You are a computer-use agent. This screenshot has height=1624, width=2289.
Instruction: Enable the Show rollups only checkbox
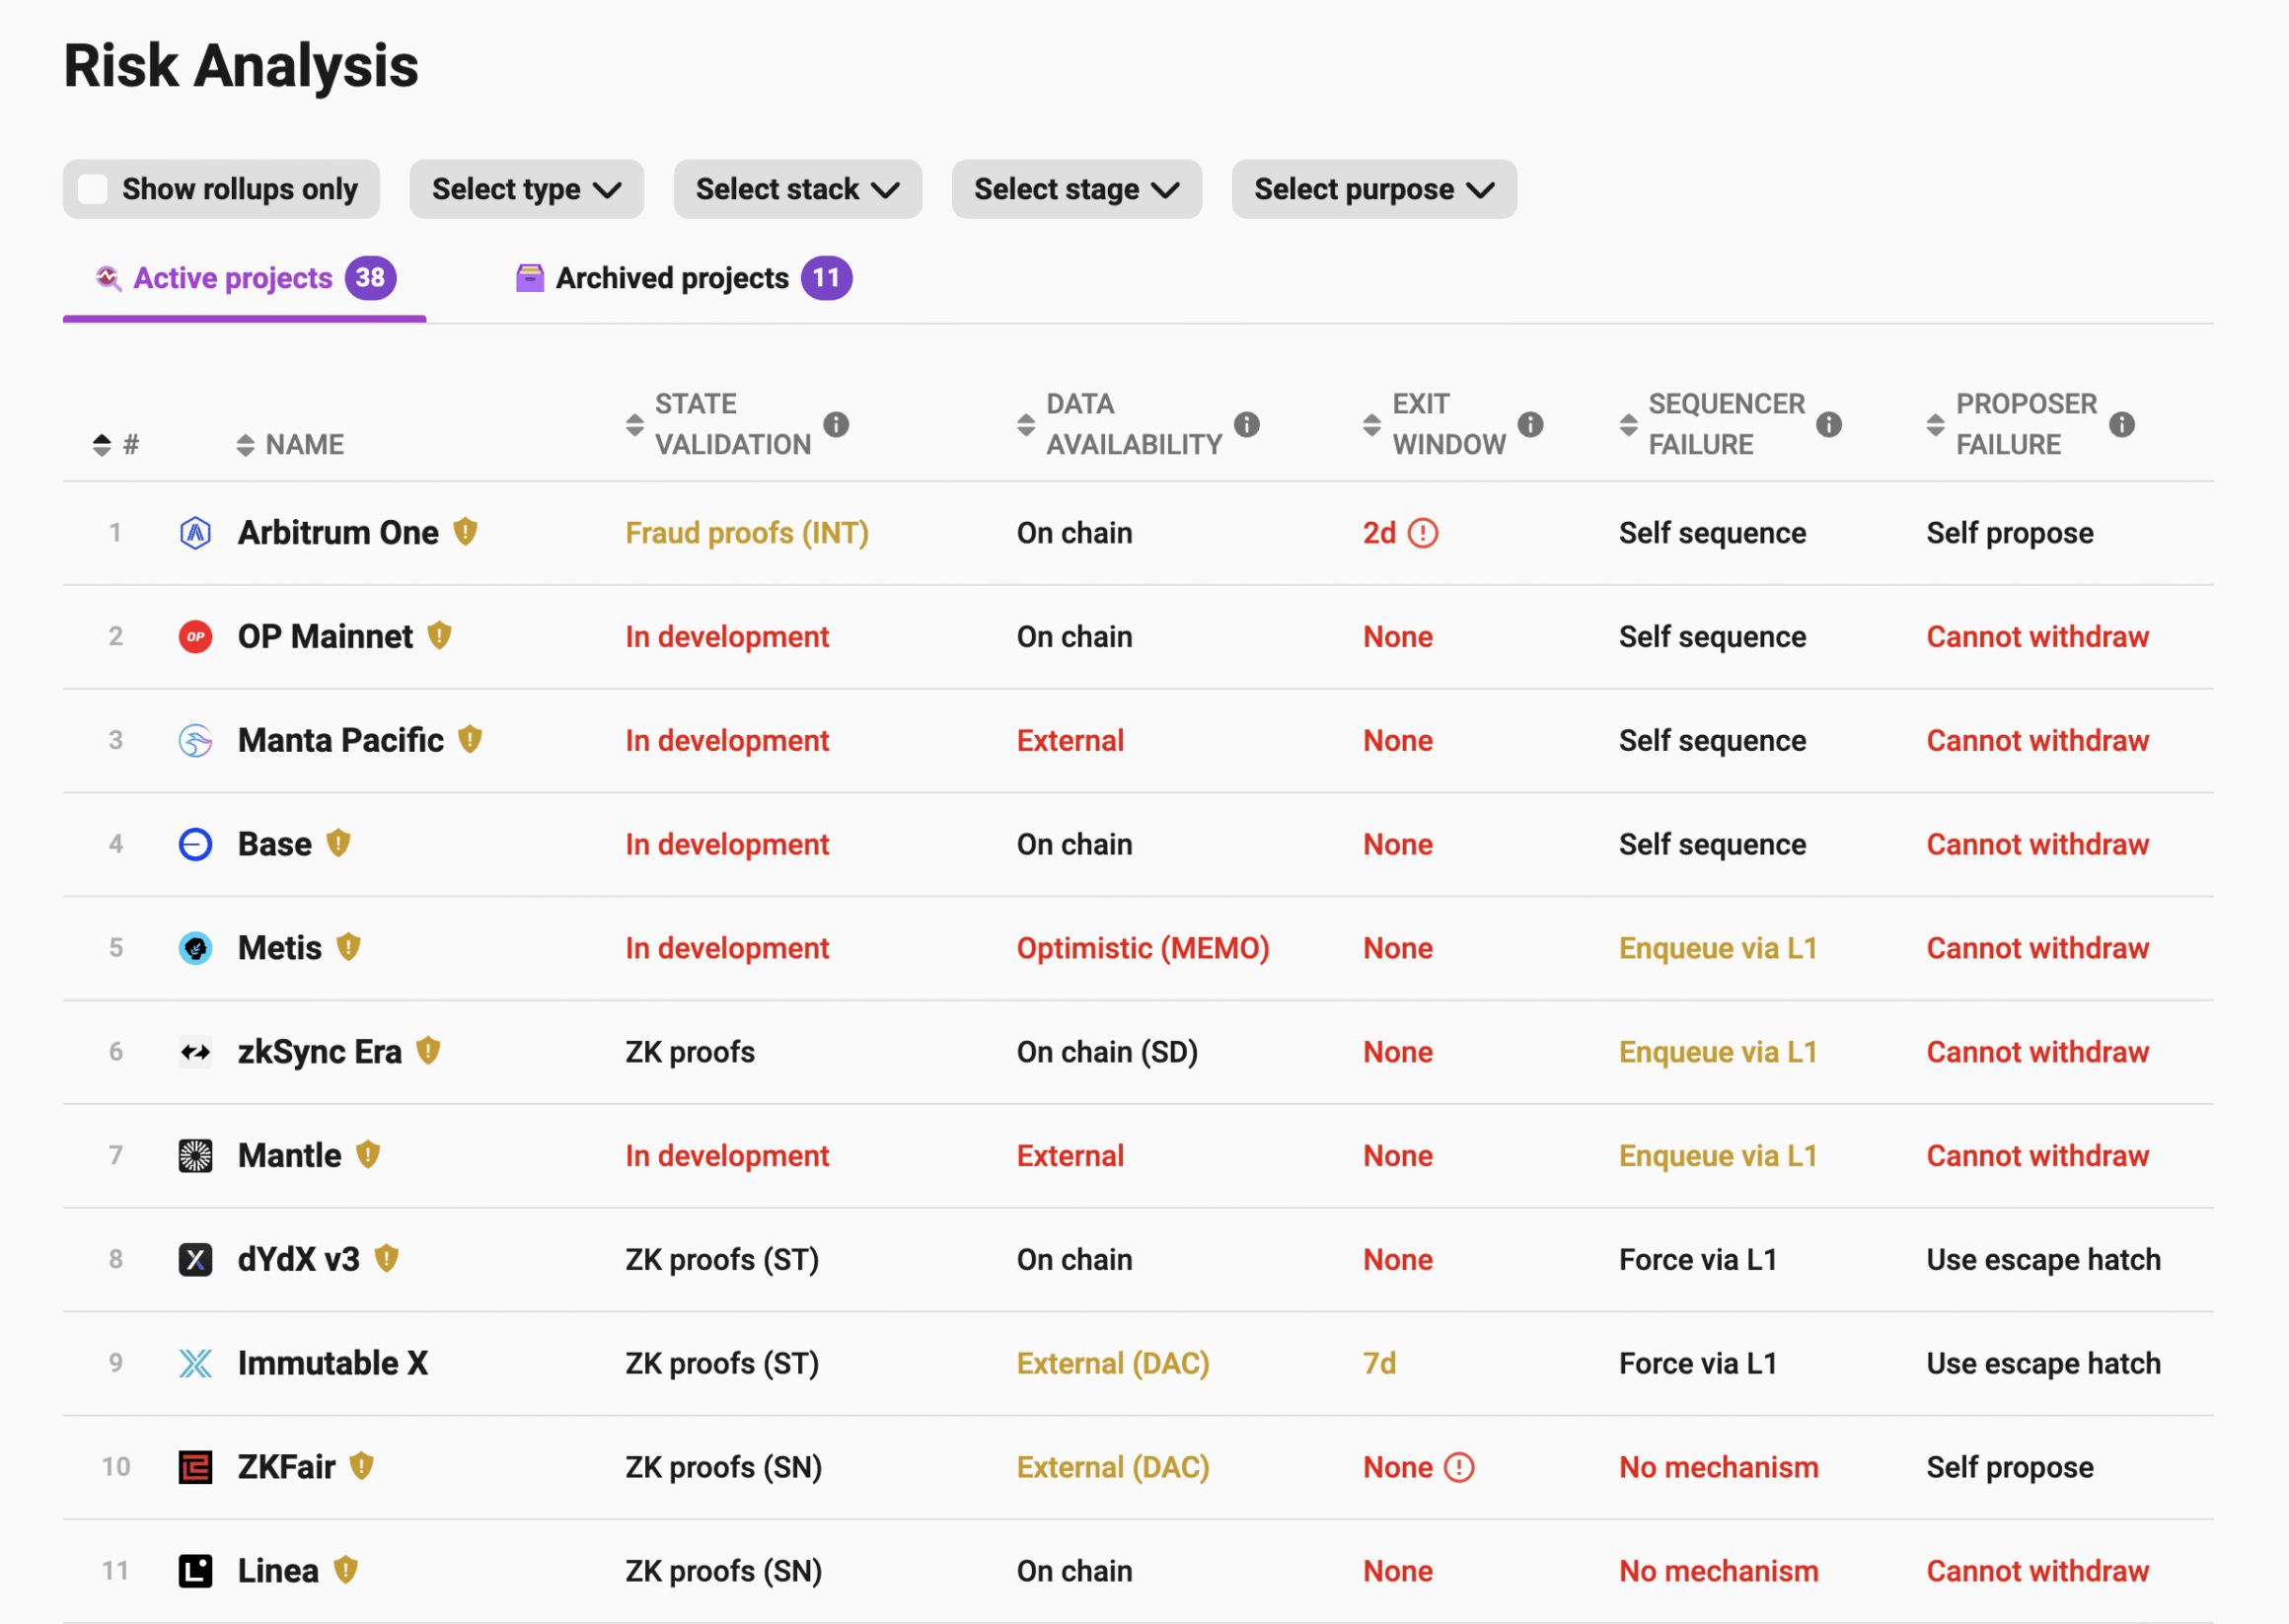tap(93, 189)
